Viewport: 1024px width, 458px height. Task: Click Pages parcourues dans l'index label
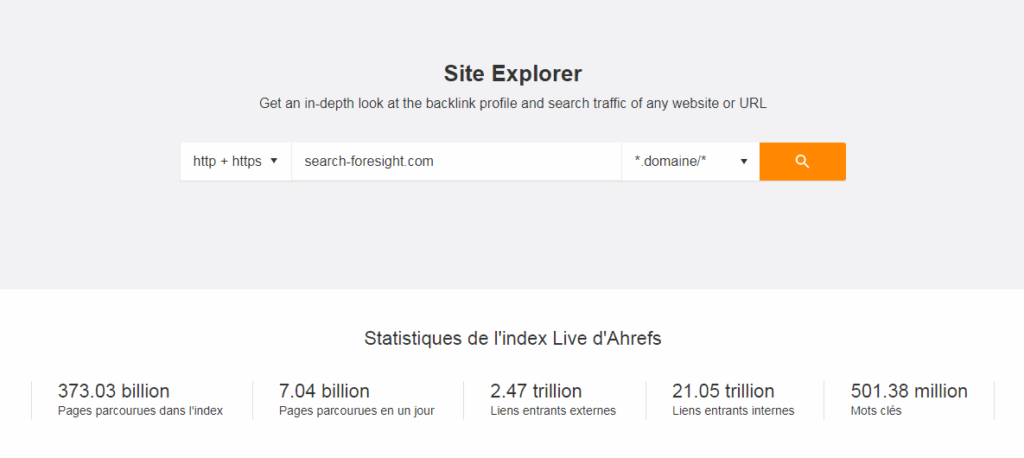pos(140,411)
